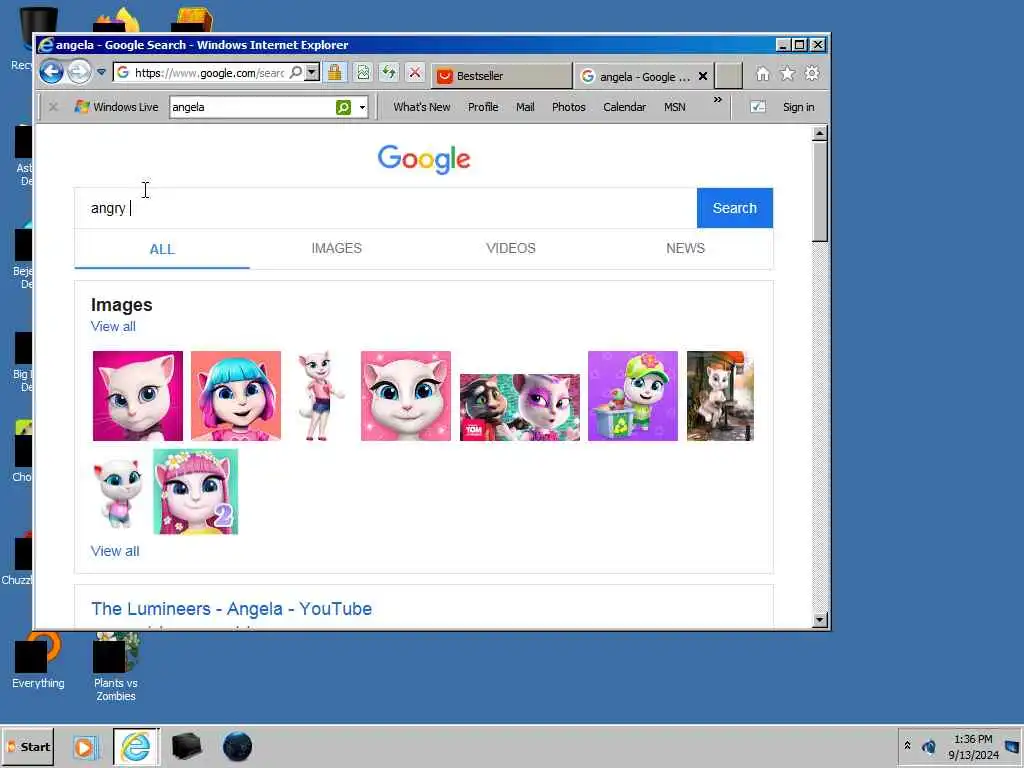Open the baby Angela white-background thumbnail

[118, 493]
